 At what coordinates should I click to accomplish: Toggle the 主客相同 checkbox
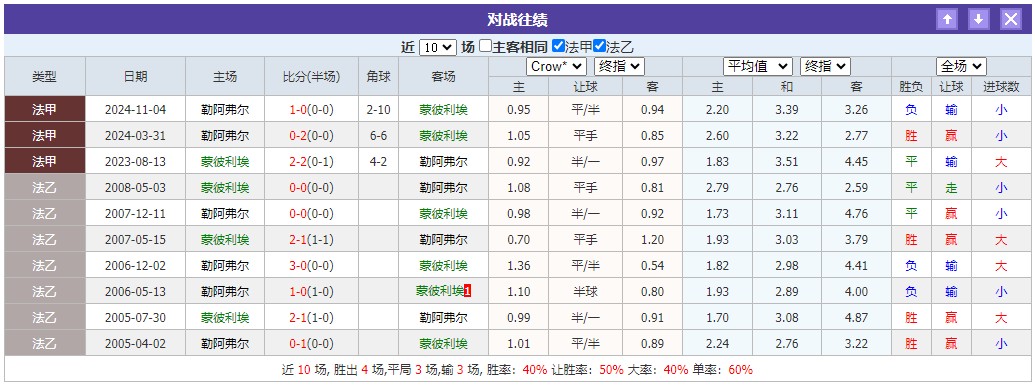pyautogui.click(x=485, y=46)
